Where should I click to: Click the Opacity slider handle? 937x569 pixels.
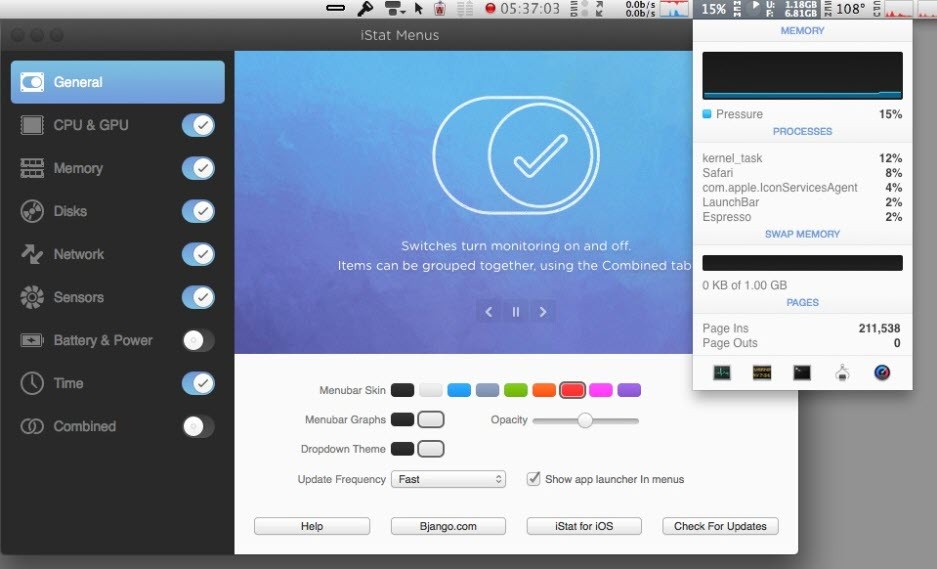[x=585, y=420]
